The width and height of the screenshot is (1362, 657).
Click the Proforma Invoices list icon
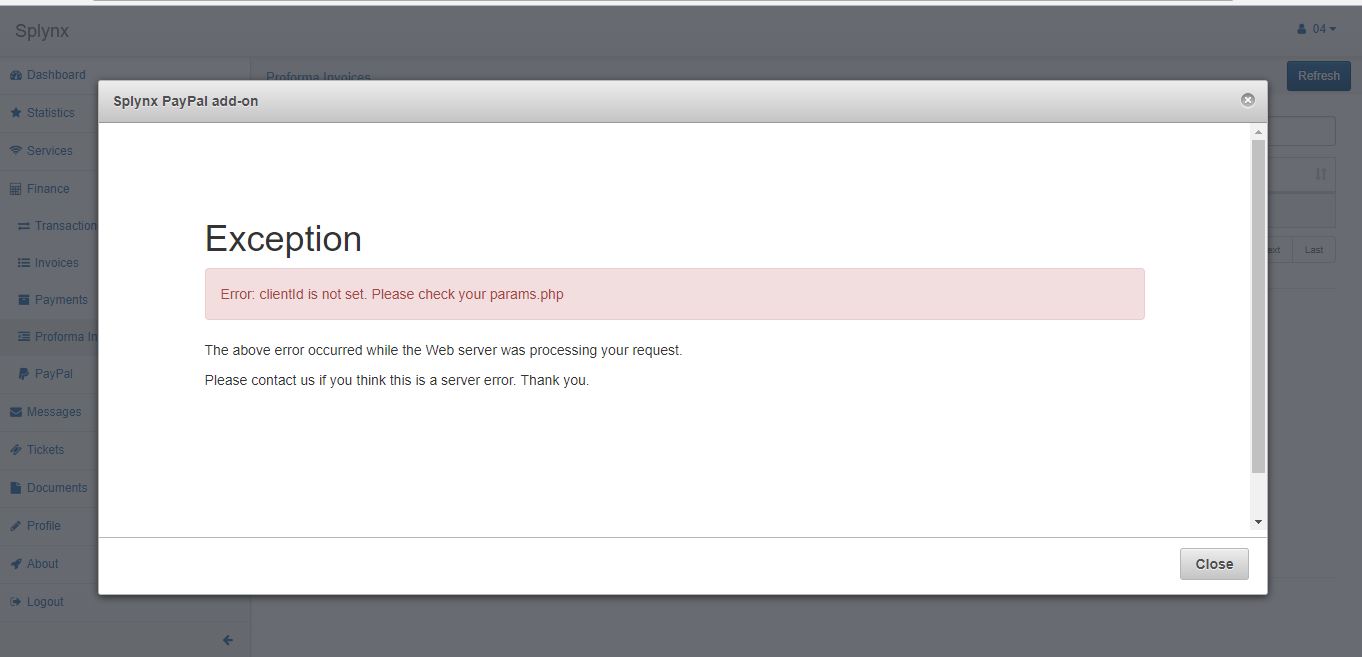(24, 337)
